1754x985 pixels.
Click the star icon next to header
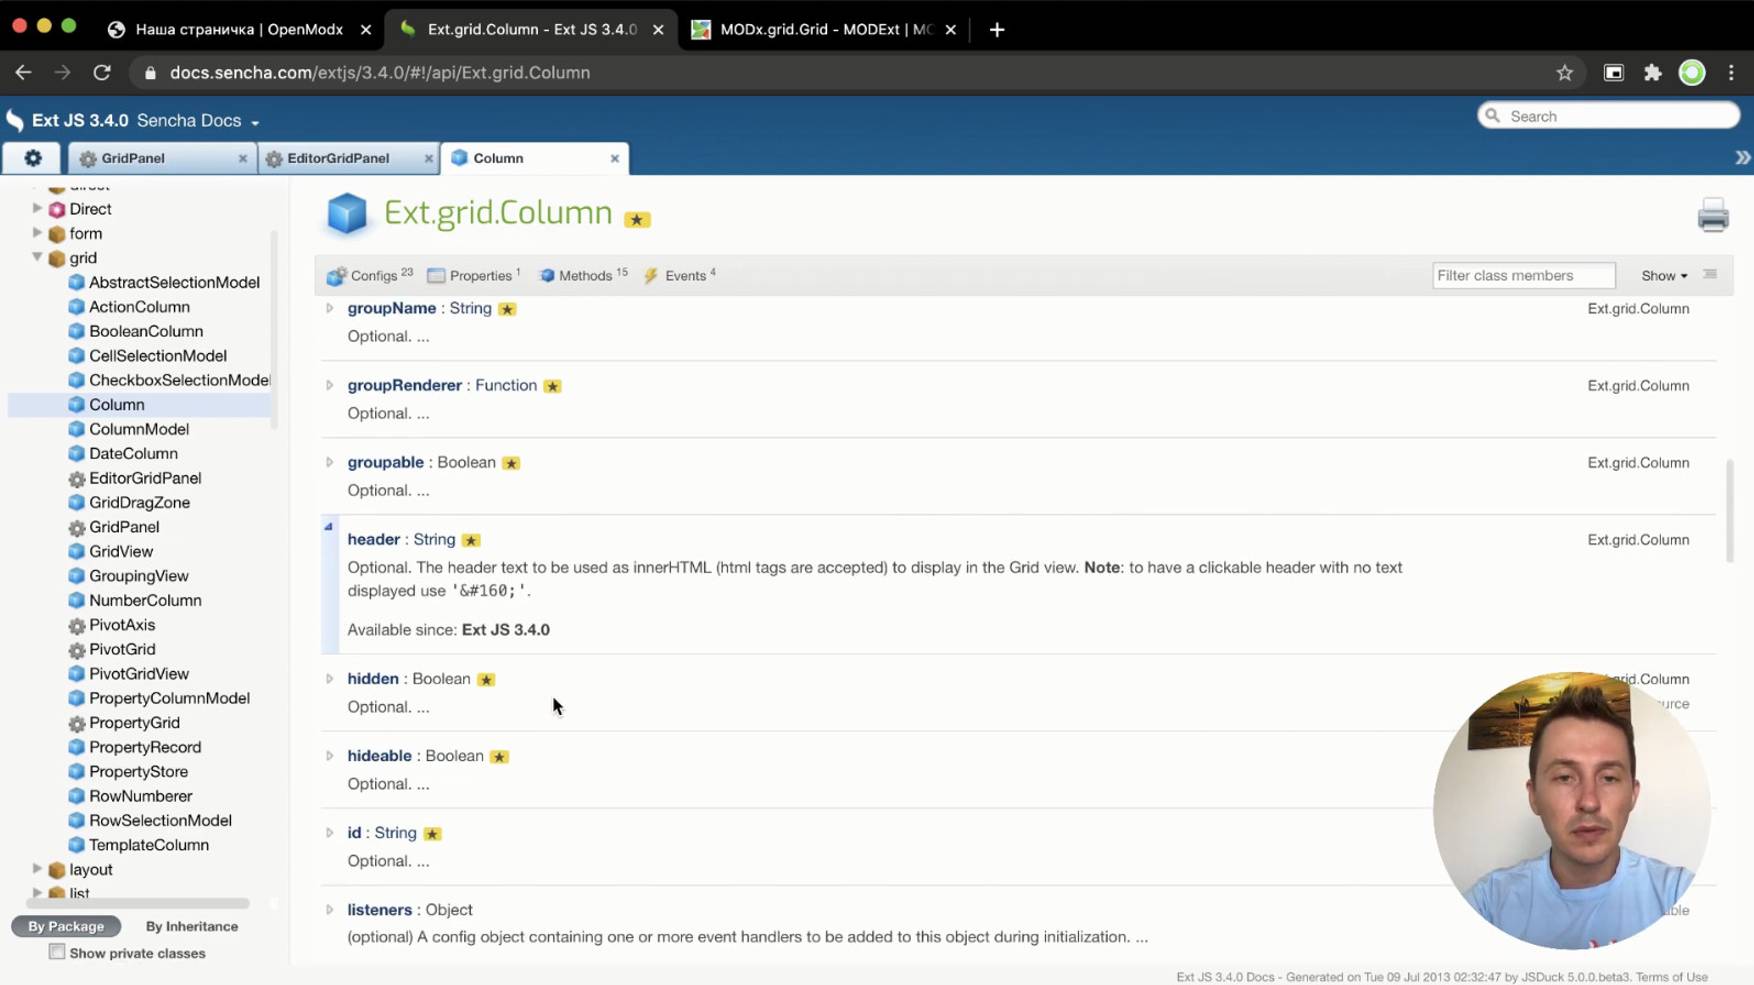tap(471, 540)
